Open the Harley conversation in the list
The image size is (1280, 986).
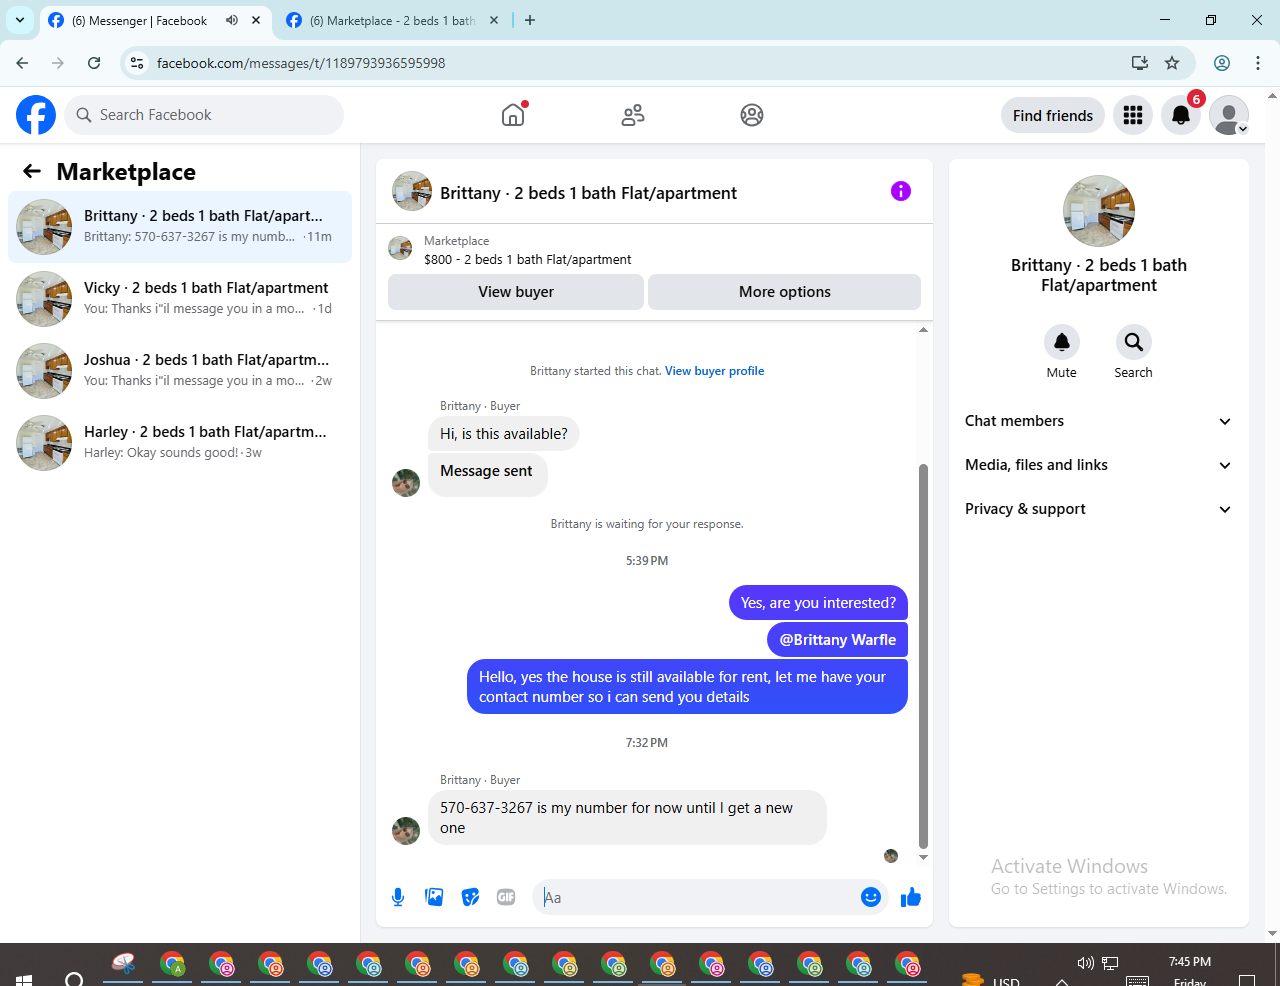click(180, 443)
